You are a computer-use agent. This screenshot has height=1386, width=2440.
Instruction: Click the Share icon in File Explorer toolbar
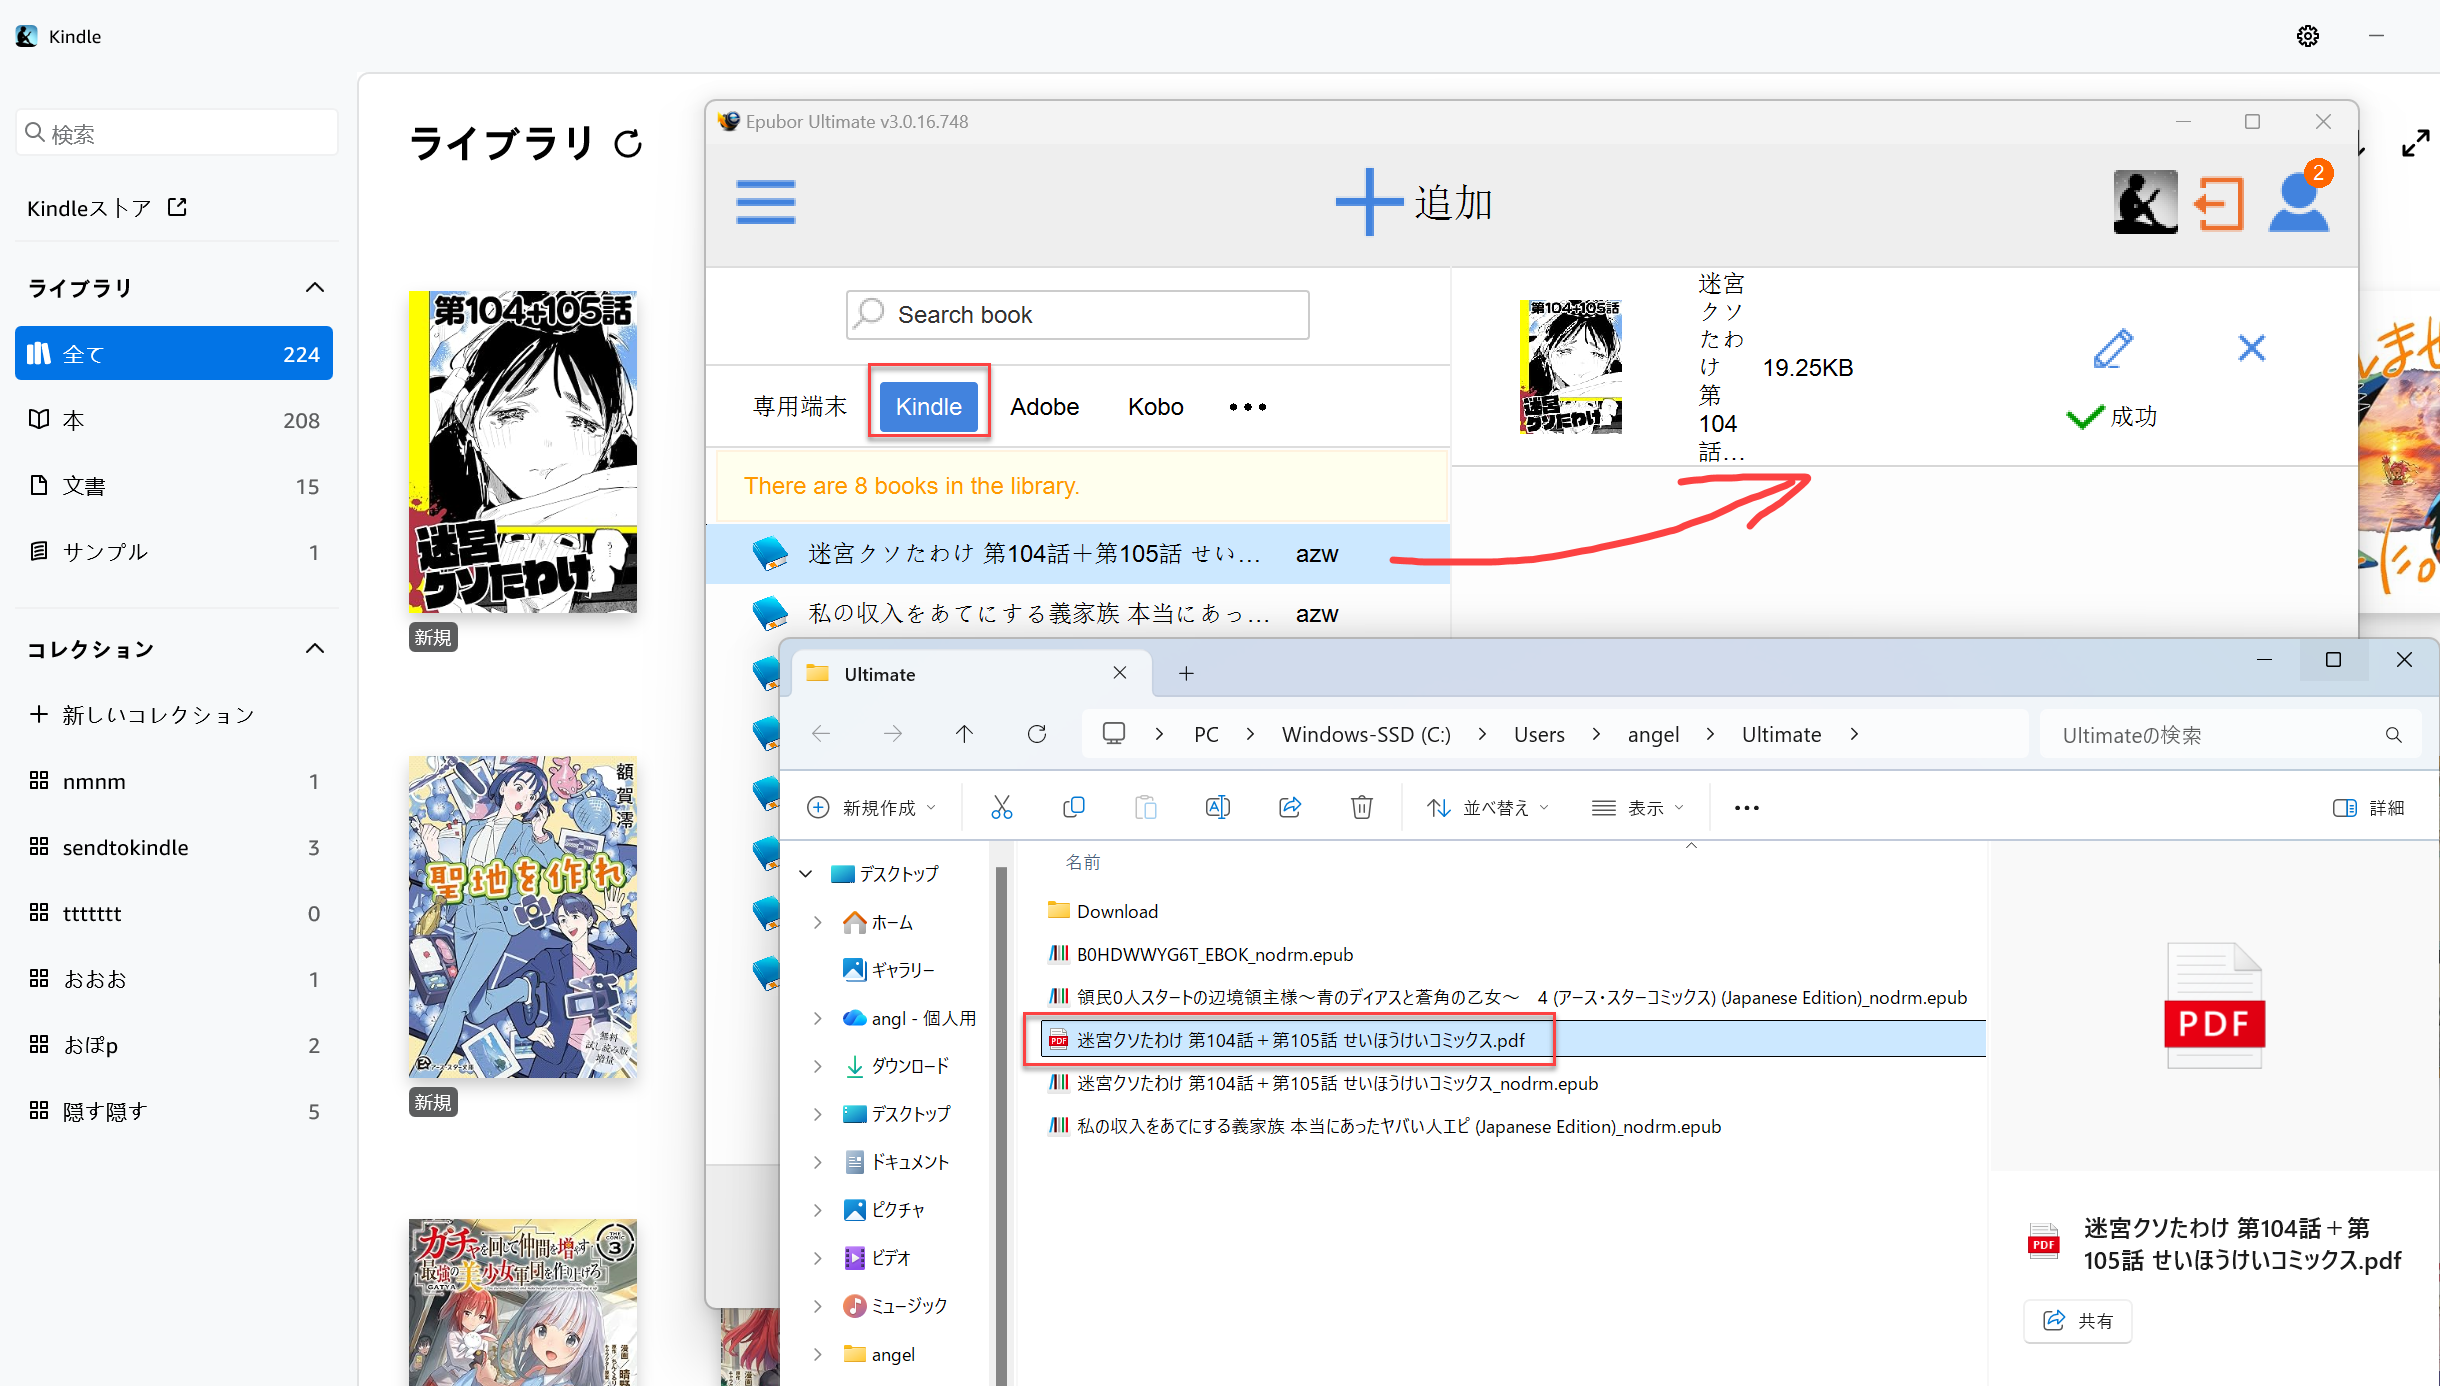pyautogui.click(x=1290, y=807)
